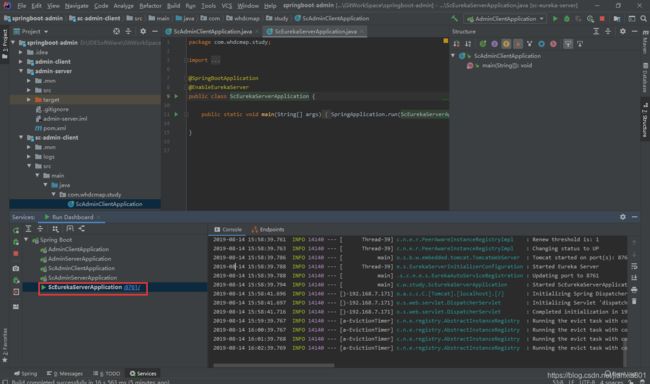Open the Navigate menu
This screenshot has width=650, height=384.
tap(77, 6)
